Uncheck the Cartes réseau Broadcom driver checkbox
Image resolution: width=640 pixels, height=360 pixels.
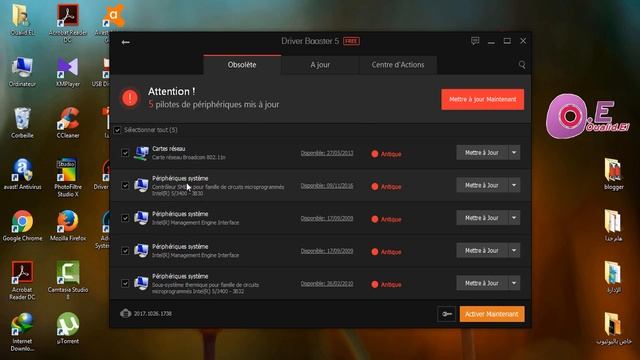[125, 153]
